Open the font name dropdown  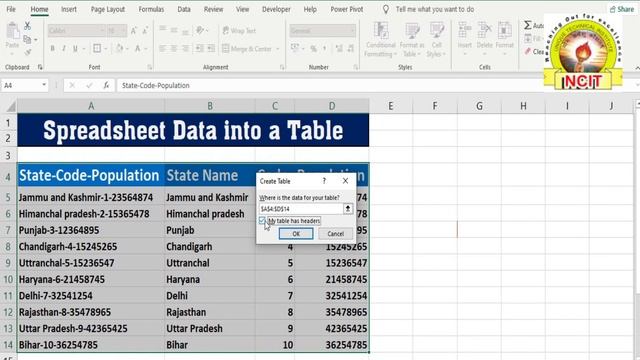click(102, 31)
